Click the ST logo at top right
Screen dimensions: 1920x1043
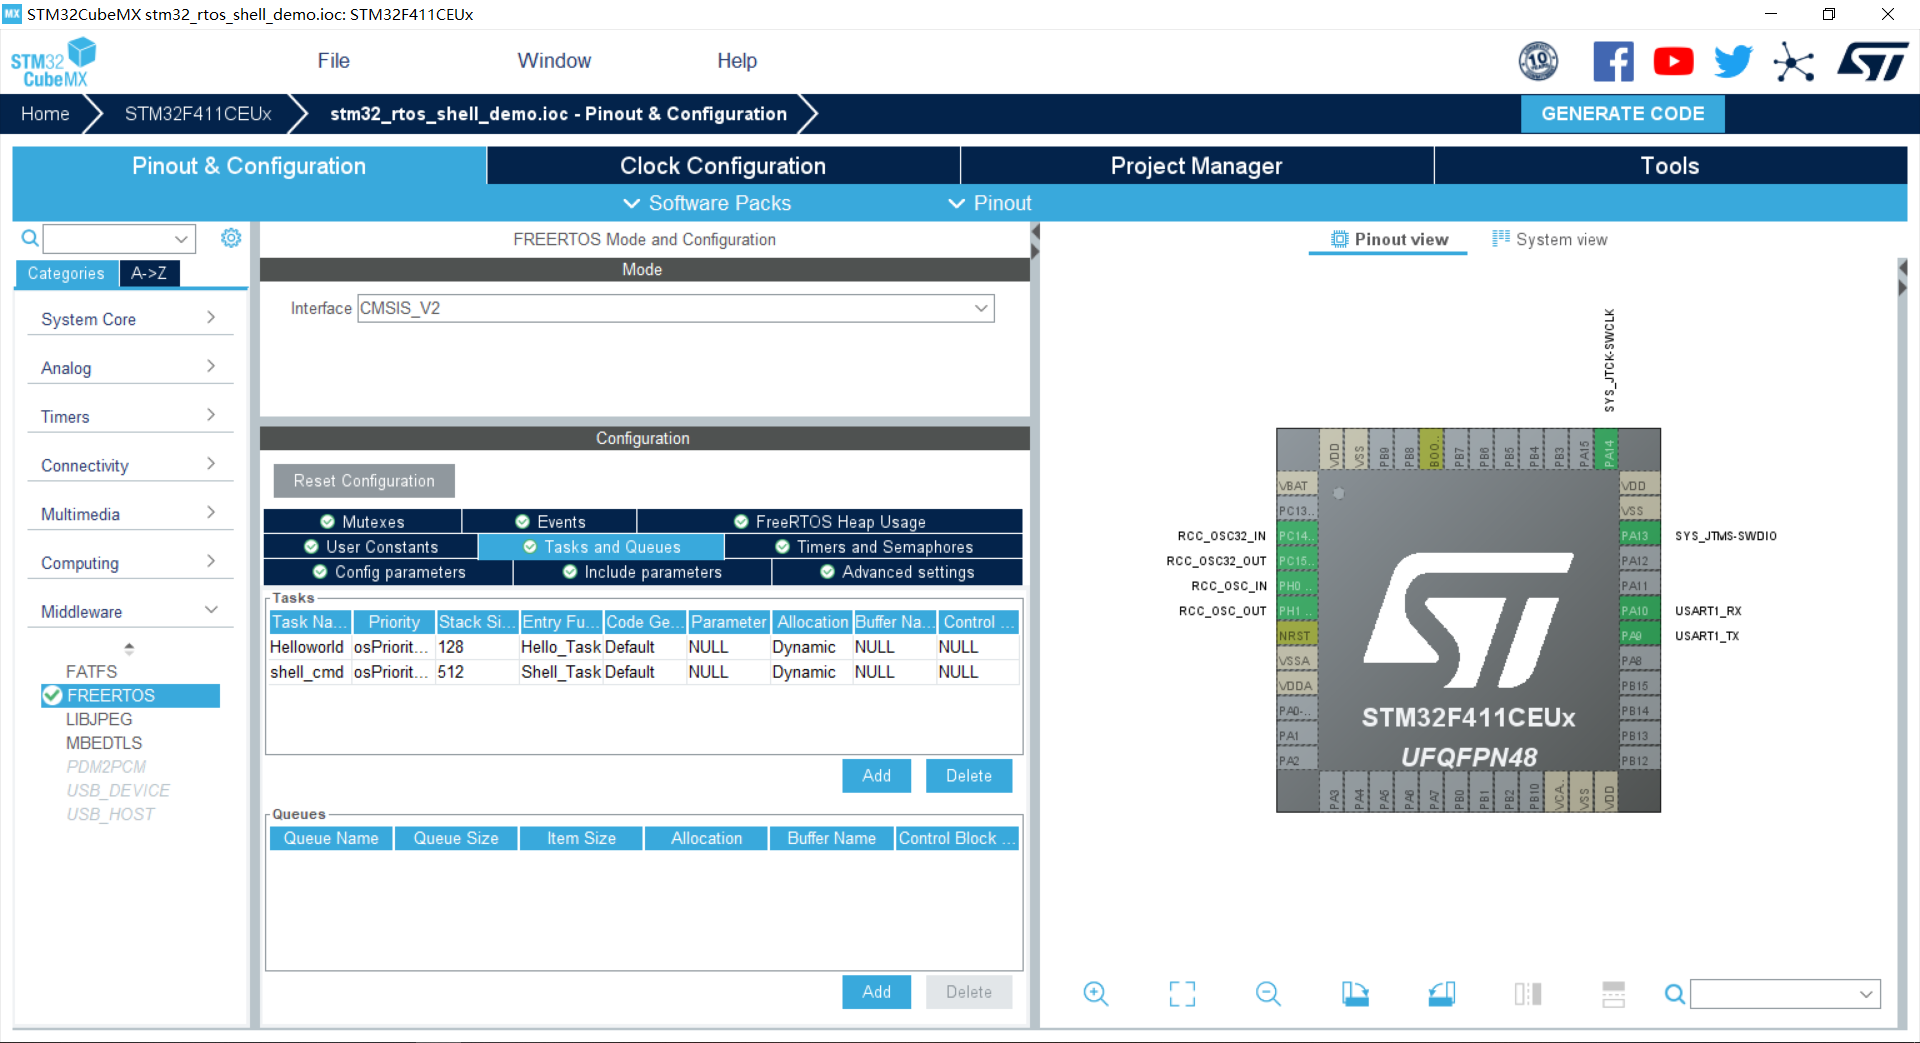[x=1873, y=62]
